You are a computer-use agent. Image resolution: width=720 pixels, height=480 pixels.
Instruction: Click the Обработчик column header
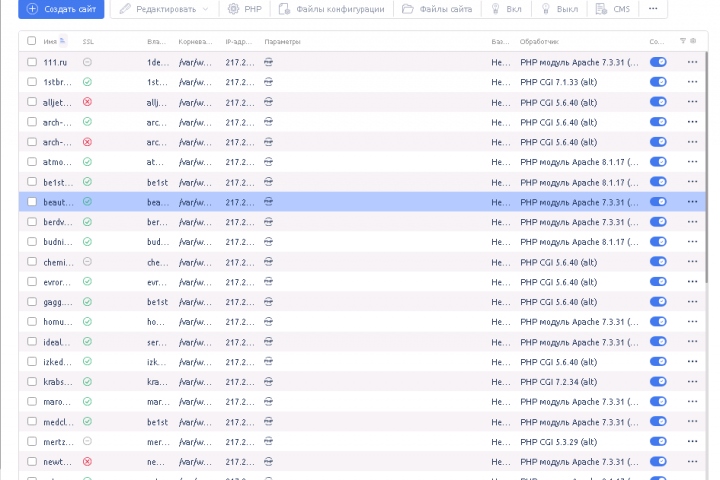point(539,41)
